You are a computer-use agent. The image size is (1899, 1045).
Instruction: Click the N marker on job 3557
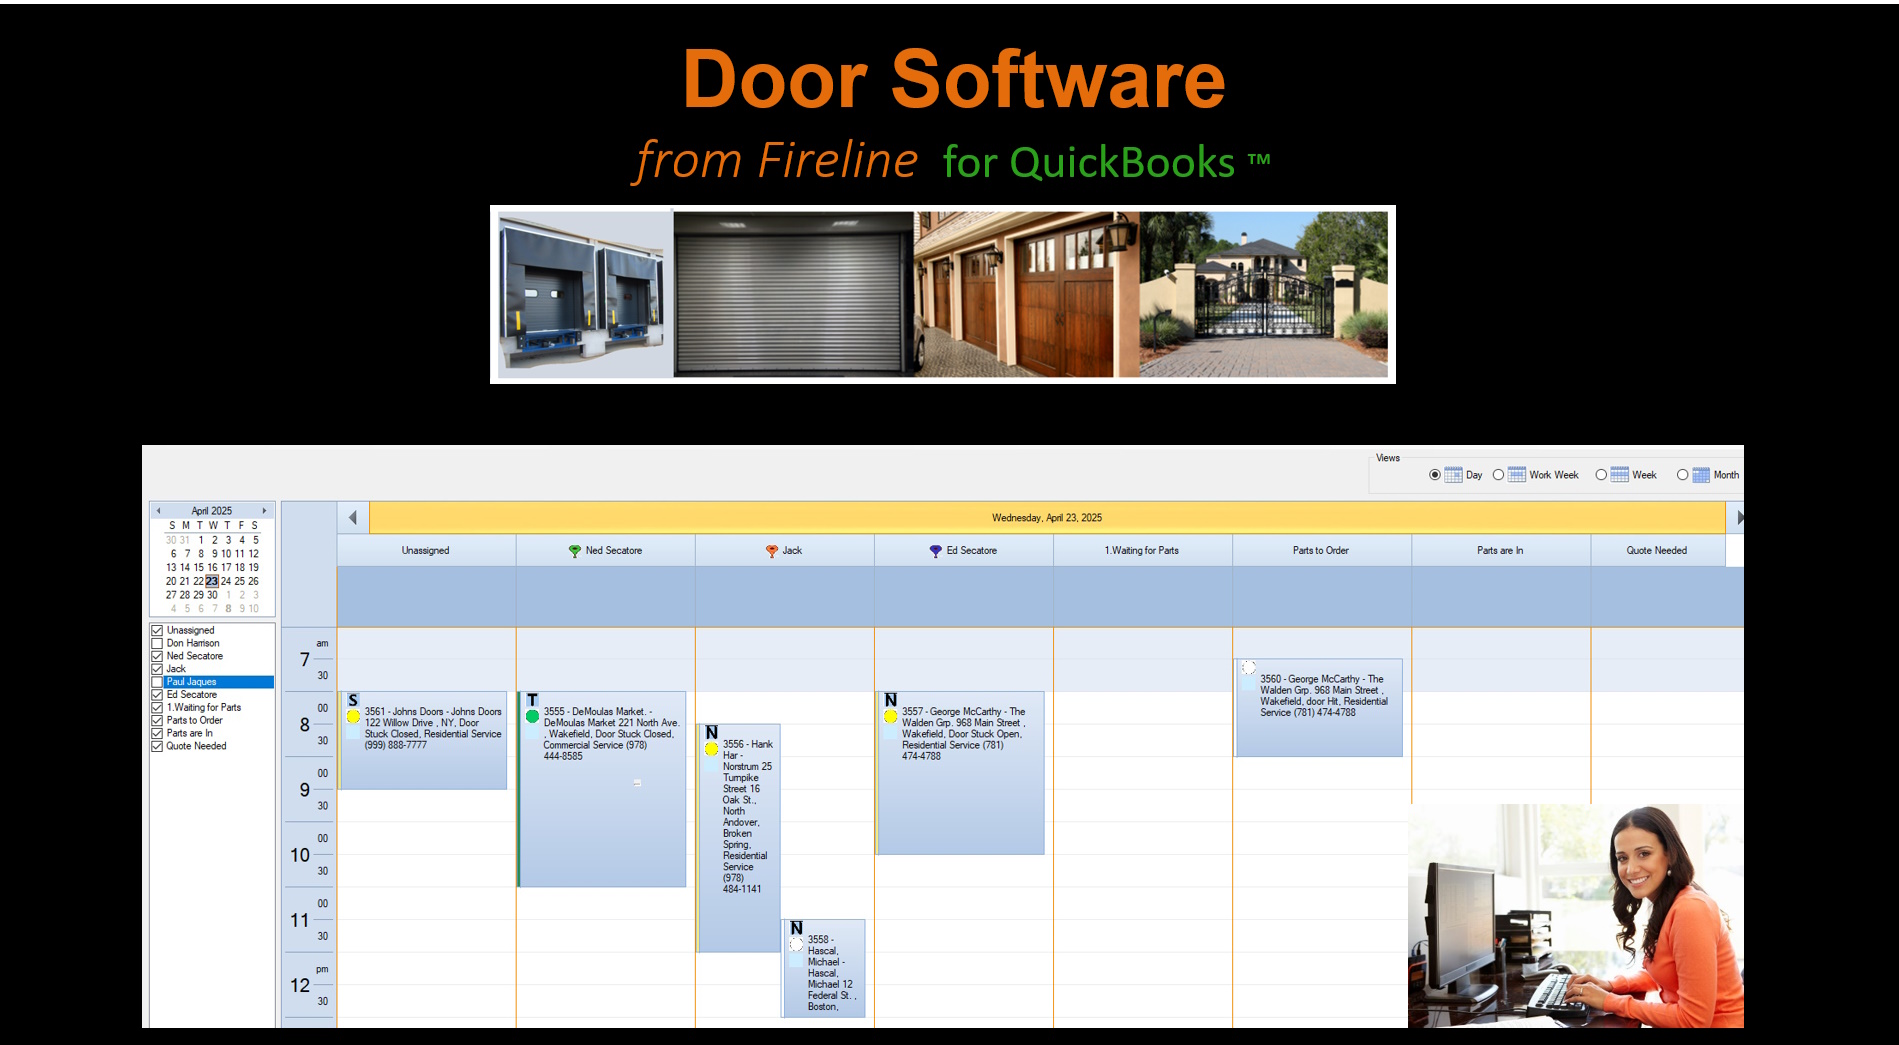890,700
